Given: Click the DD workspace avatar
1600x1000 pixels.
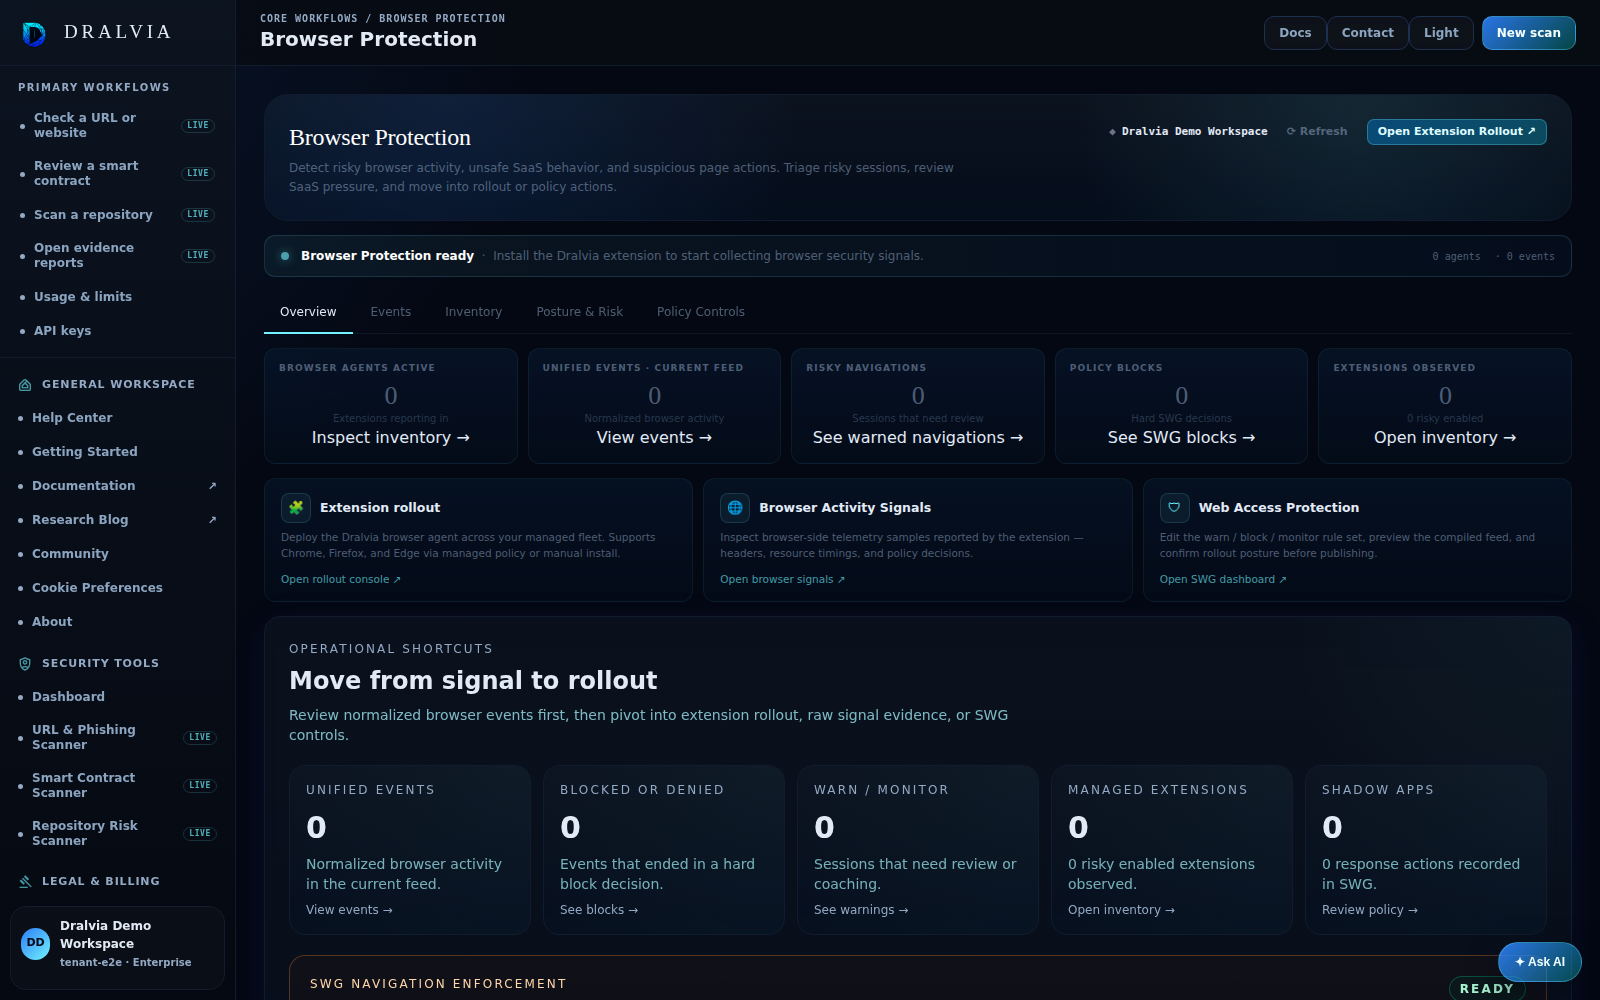Looking at the screenshot, I should click(36, 943).
